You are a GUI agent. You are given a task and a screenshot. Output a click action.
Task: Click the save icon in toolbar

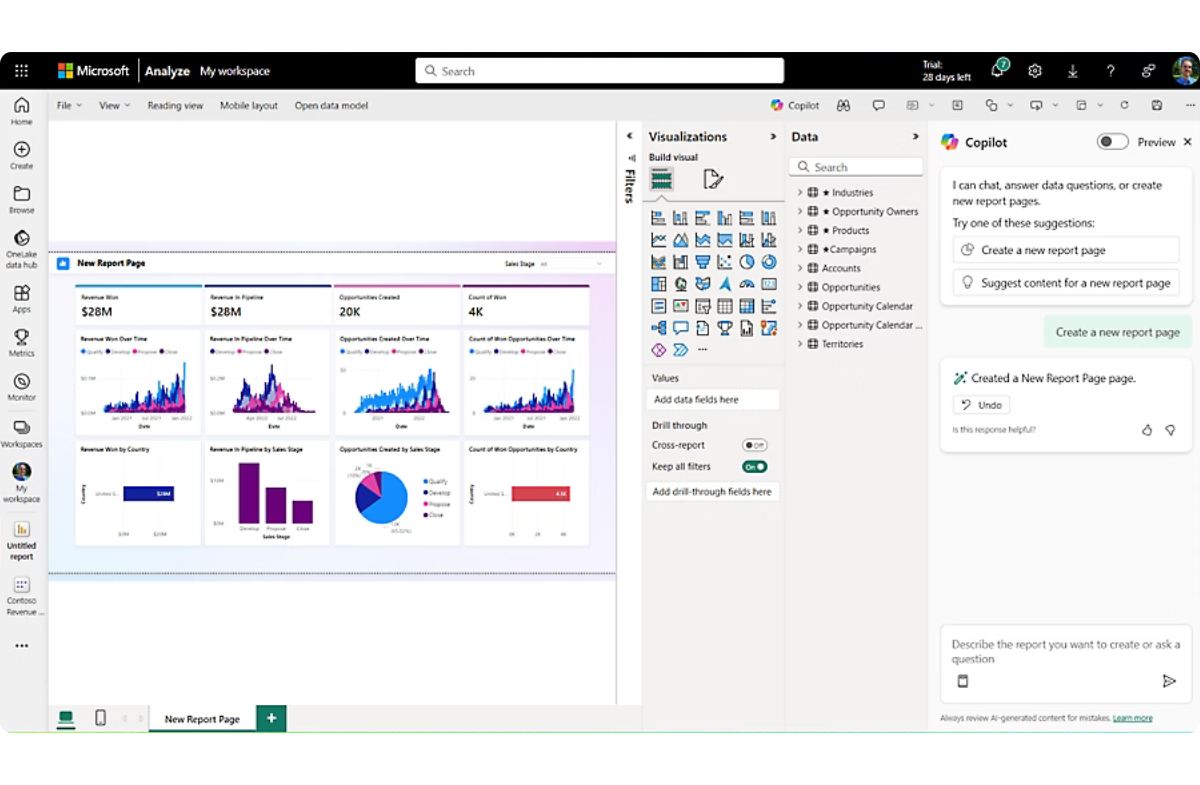1157,105
